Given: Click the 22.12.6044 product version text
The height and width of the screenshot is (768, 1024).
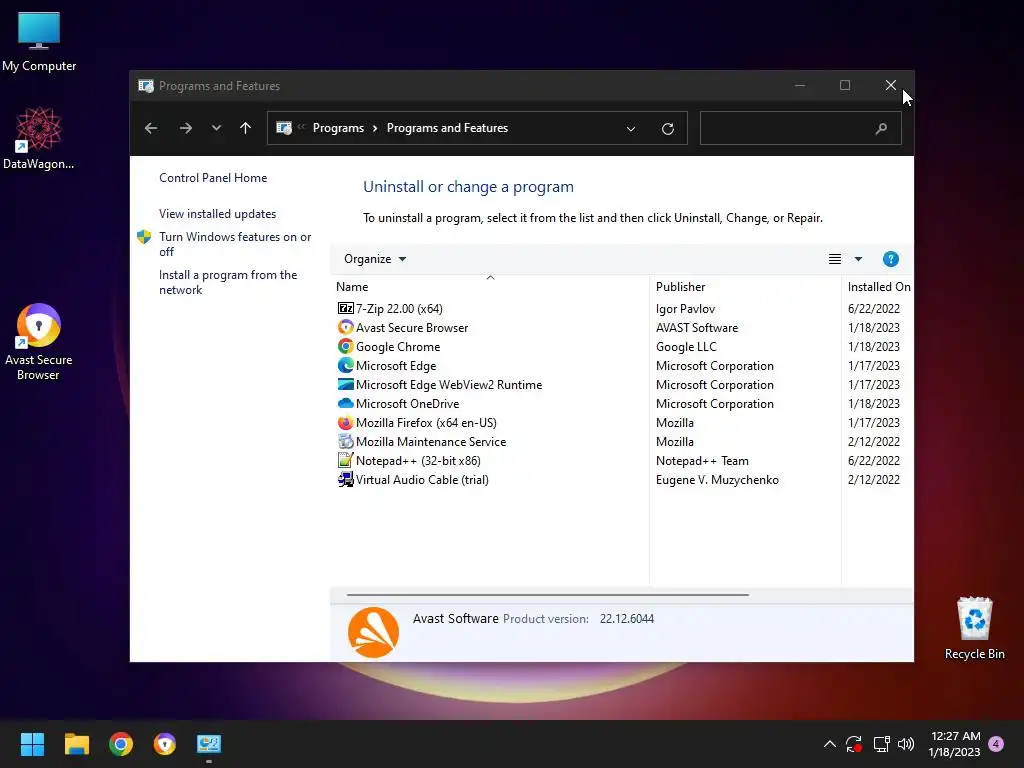Looking at the screenshot, I should click(x=626, y=618).
